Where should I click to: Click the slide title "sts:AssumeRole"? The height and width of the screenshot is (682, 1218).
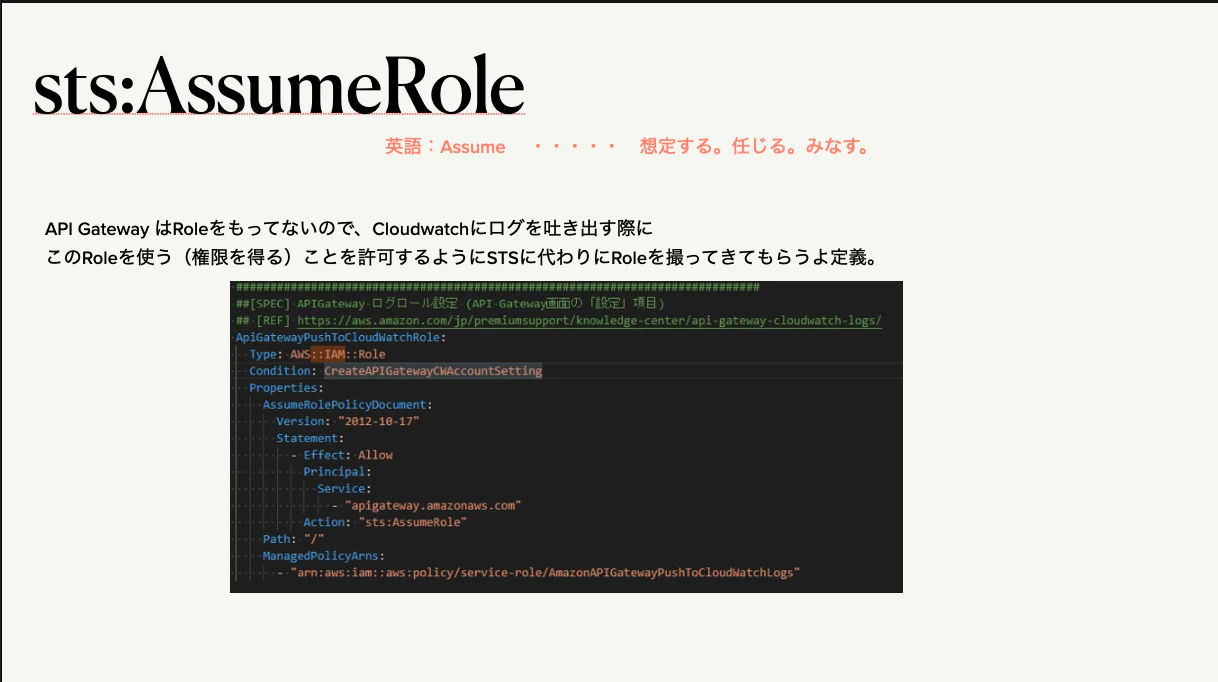(x=279, y=88)
